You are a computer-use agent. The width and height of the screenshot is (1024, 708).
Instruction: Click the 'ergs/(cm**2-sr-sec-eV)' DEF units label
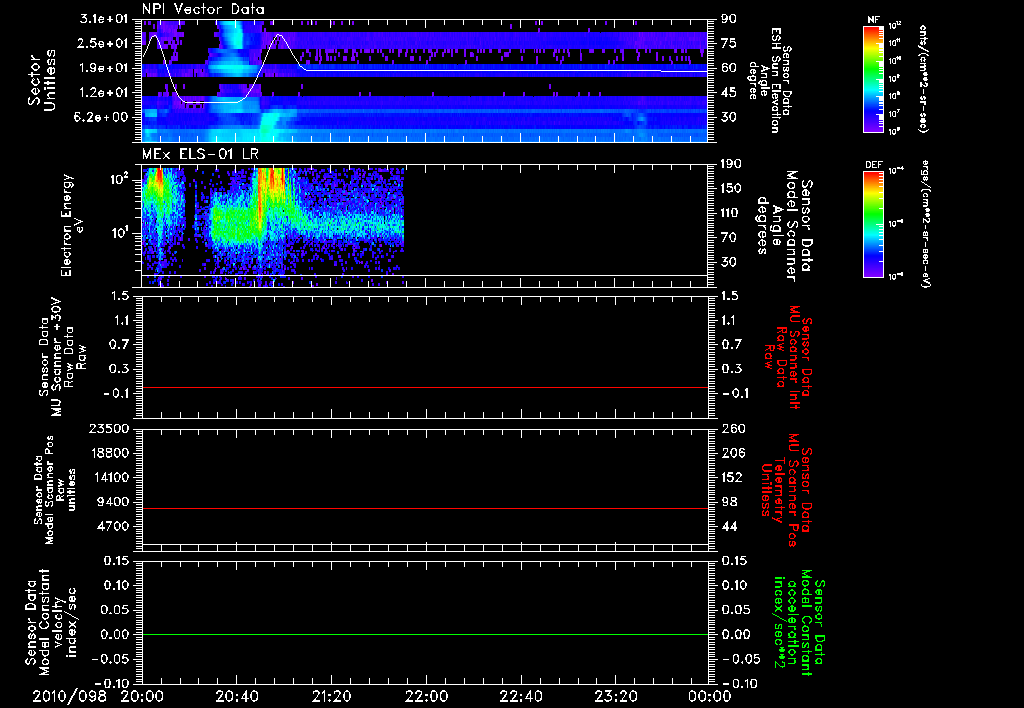pos(925,223)
